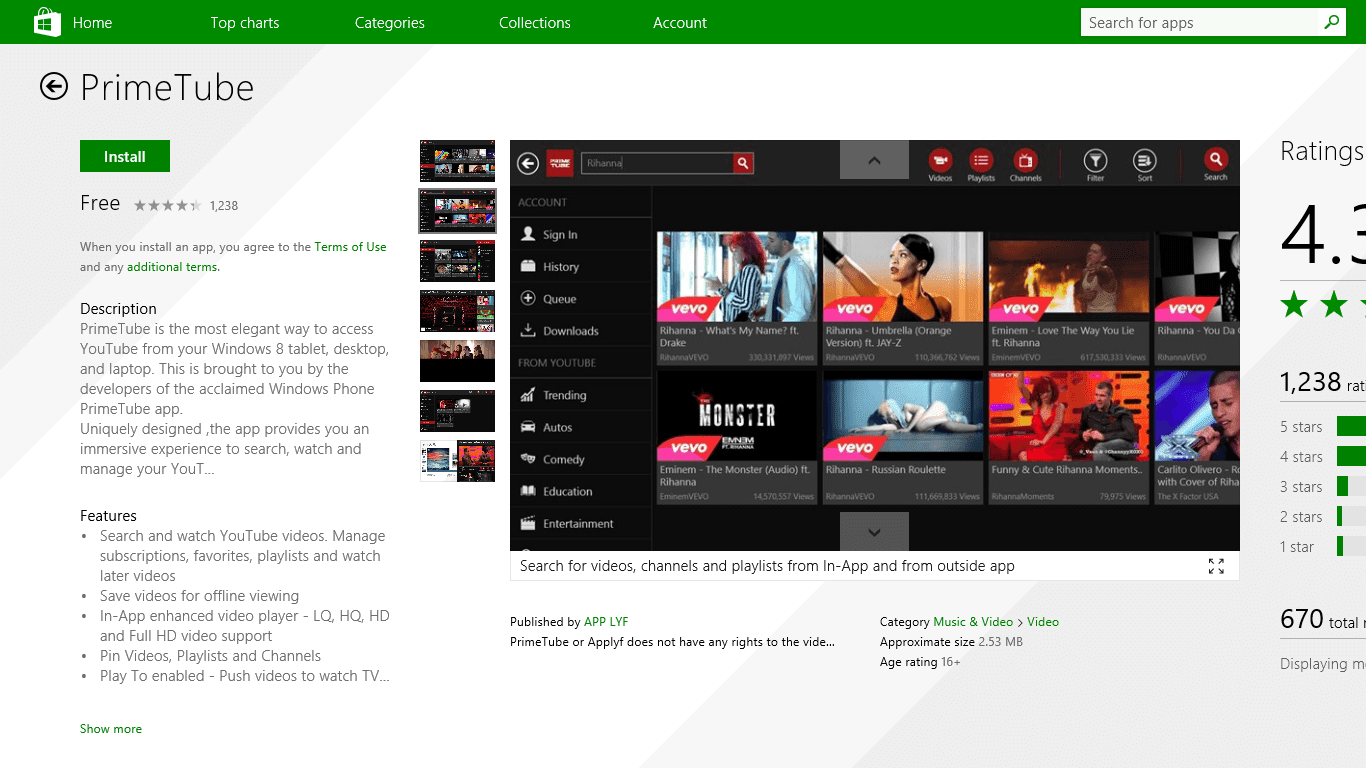Click the "4 stars" rating row label
This screenshot has height=768, width=1366.
click(1301, 457)
